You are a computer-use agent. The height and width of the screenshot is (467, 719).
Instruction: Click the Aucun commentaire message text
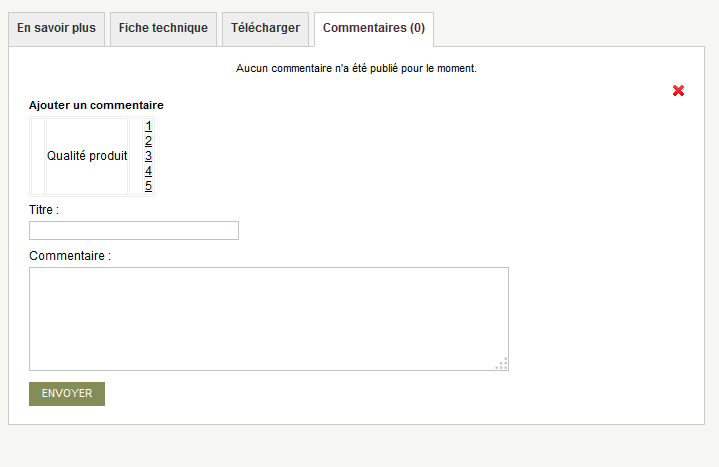(x=356, y=68)
